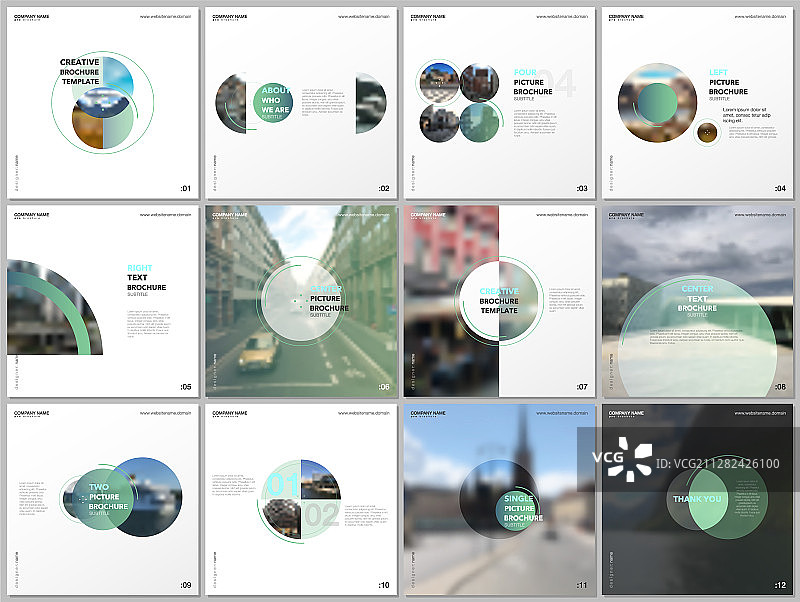The height and width of the screenshot is (602, 800).
Task: Select the "RIGHT TEXT BROCHURE" heading
Action: (146, 278)
